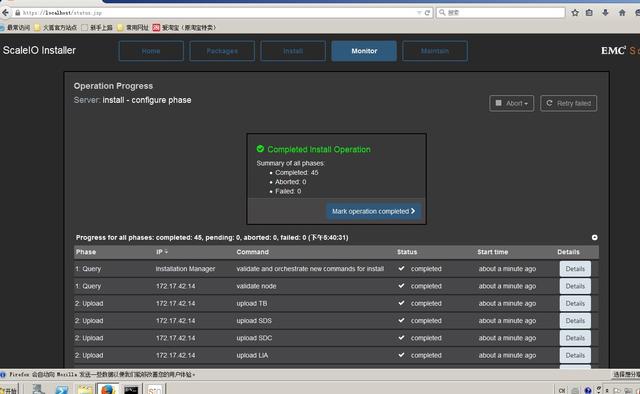Open Server Manager from the taskbar
640x394 pixels.
(39, 389)
